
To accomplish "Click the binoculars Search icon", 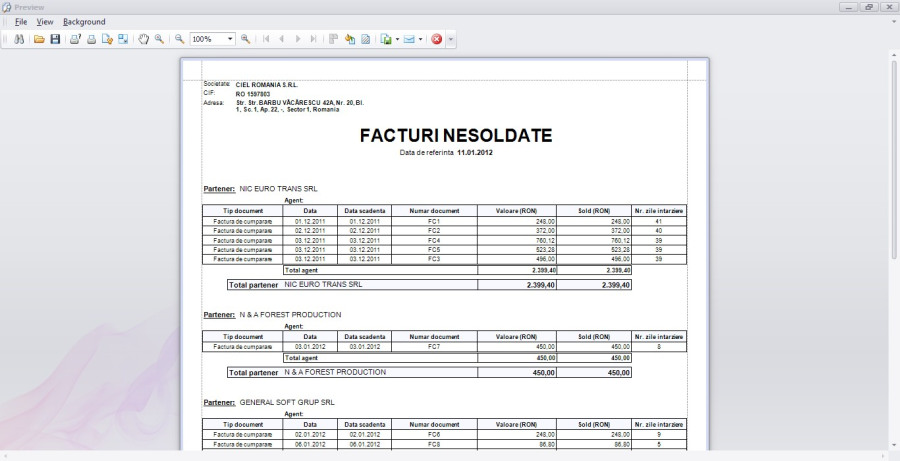I will [18, 39].
